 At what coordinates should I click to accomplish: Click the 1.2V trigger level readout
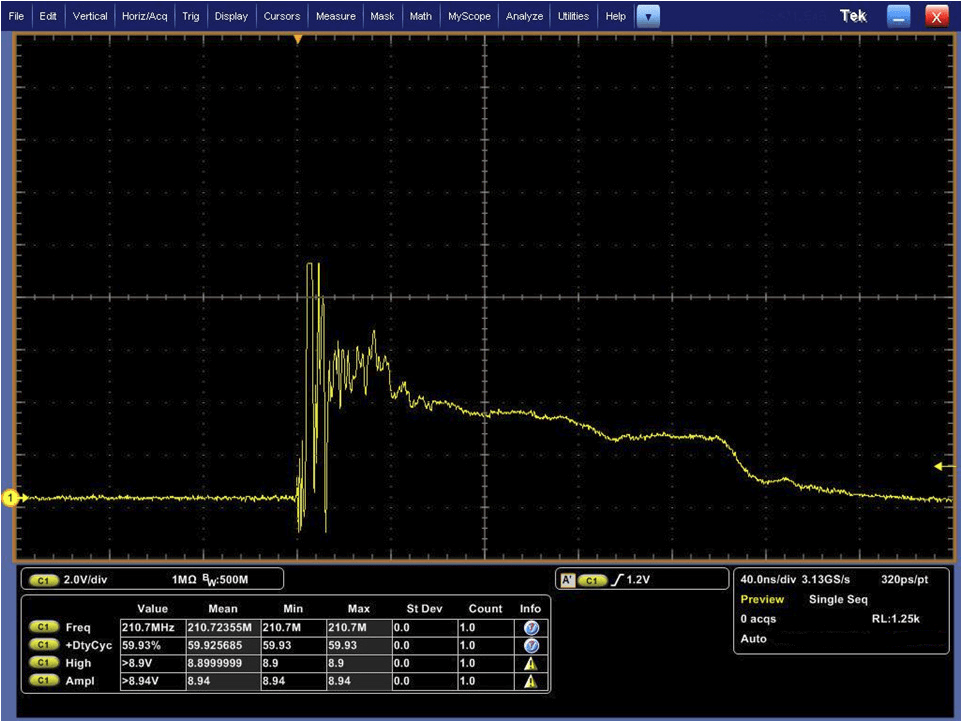tap(639, 580)
